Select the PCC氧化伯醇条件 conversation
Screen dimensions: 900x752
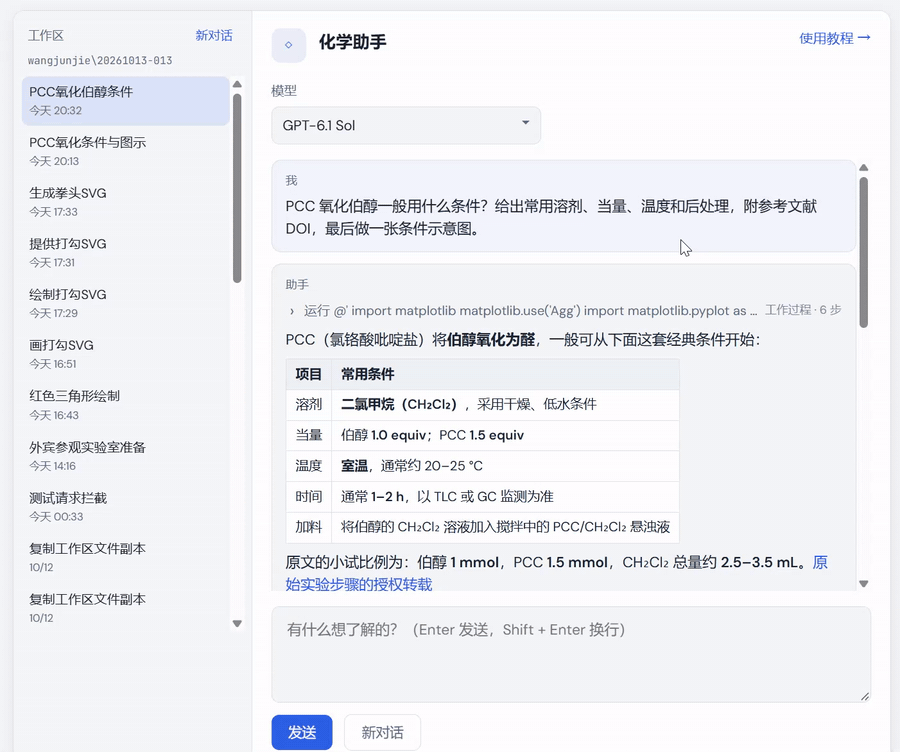pos(126,101)
